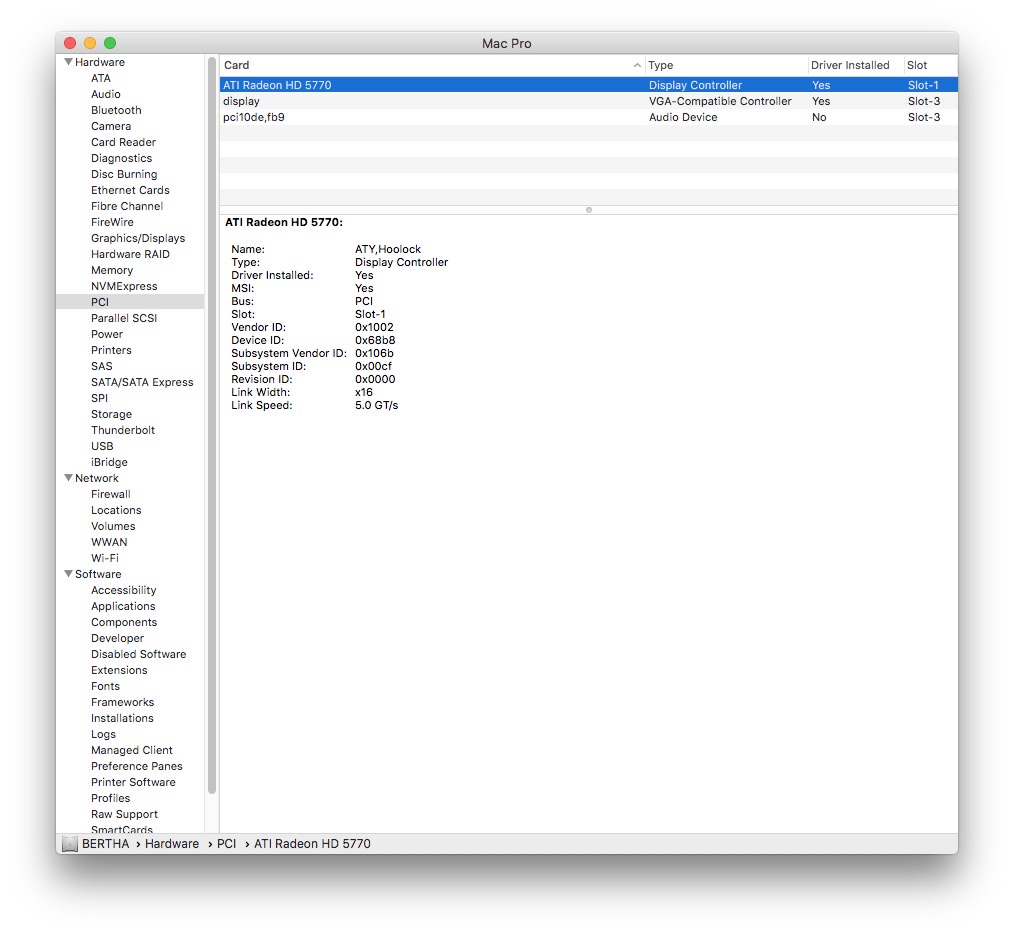Open Fonts under Software
The image size is (1014, 934).
tap(105, 686)
